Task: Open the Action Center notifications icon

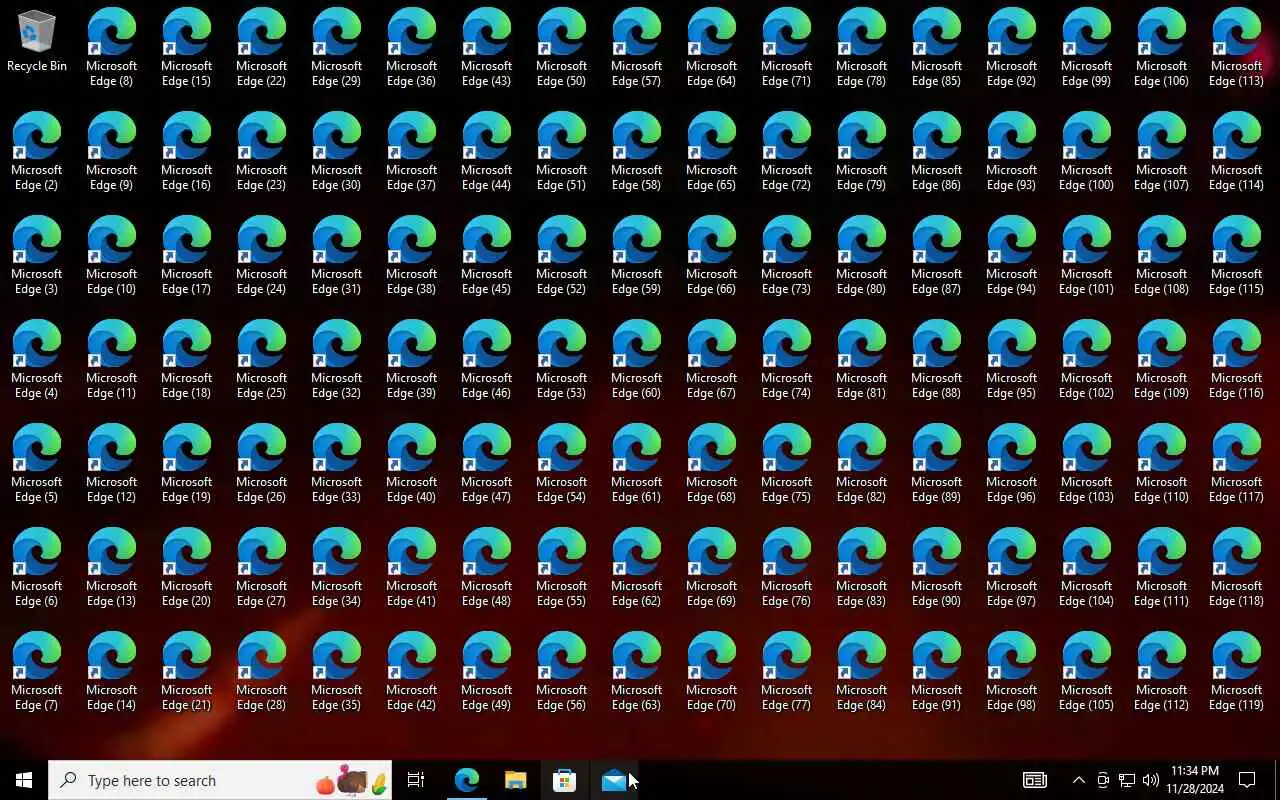Action: coord(1247,780)
